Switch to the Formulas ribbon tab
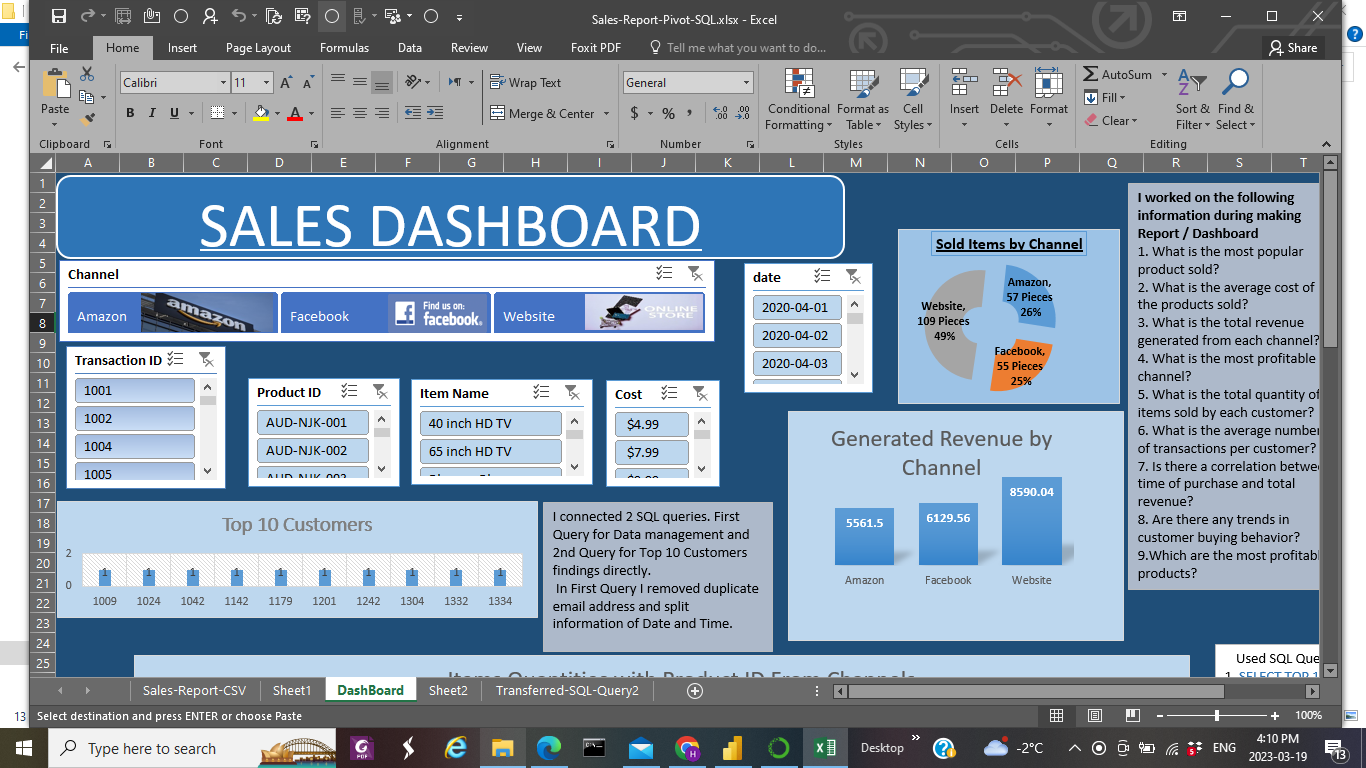 point(344,47)
